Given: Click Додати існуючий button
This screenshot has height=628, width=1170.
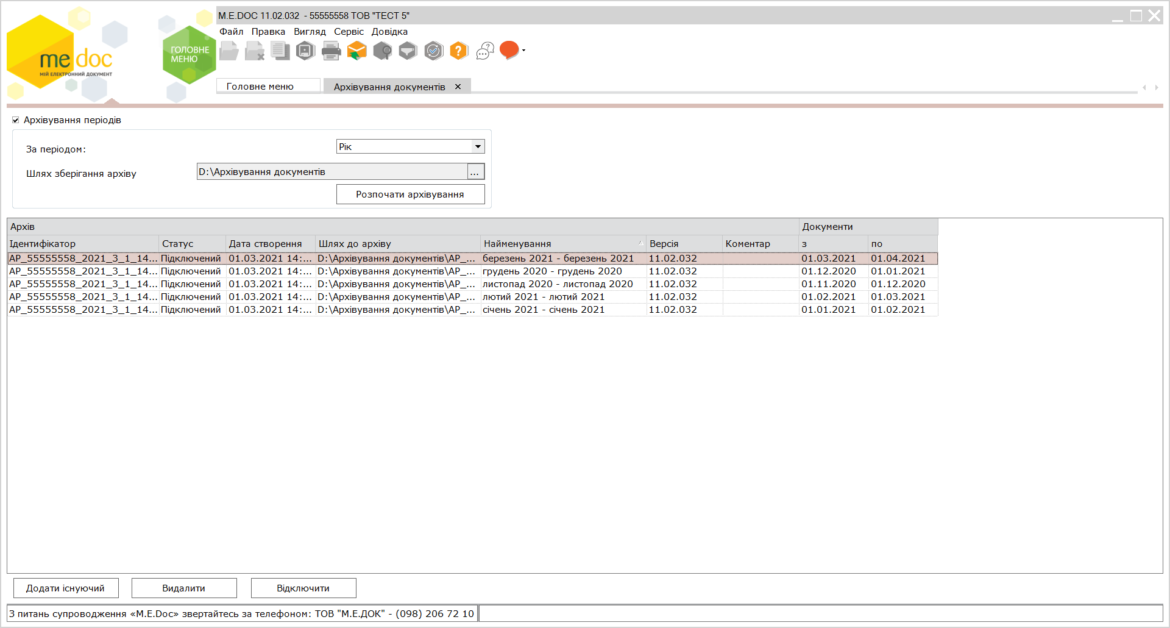Looking at the screenshot, I should 66,588.
